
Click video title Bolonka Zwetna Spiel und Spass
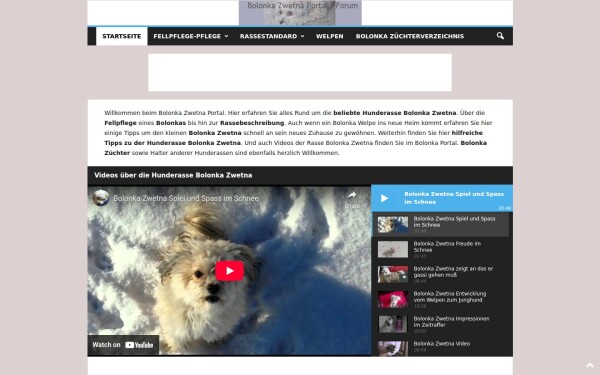(186, 199)
